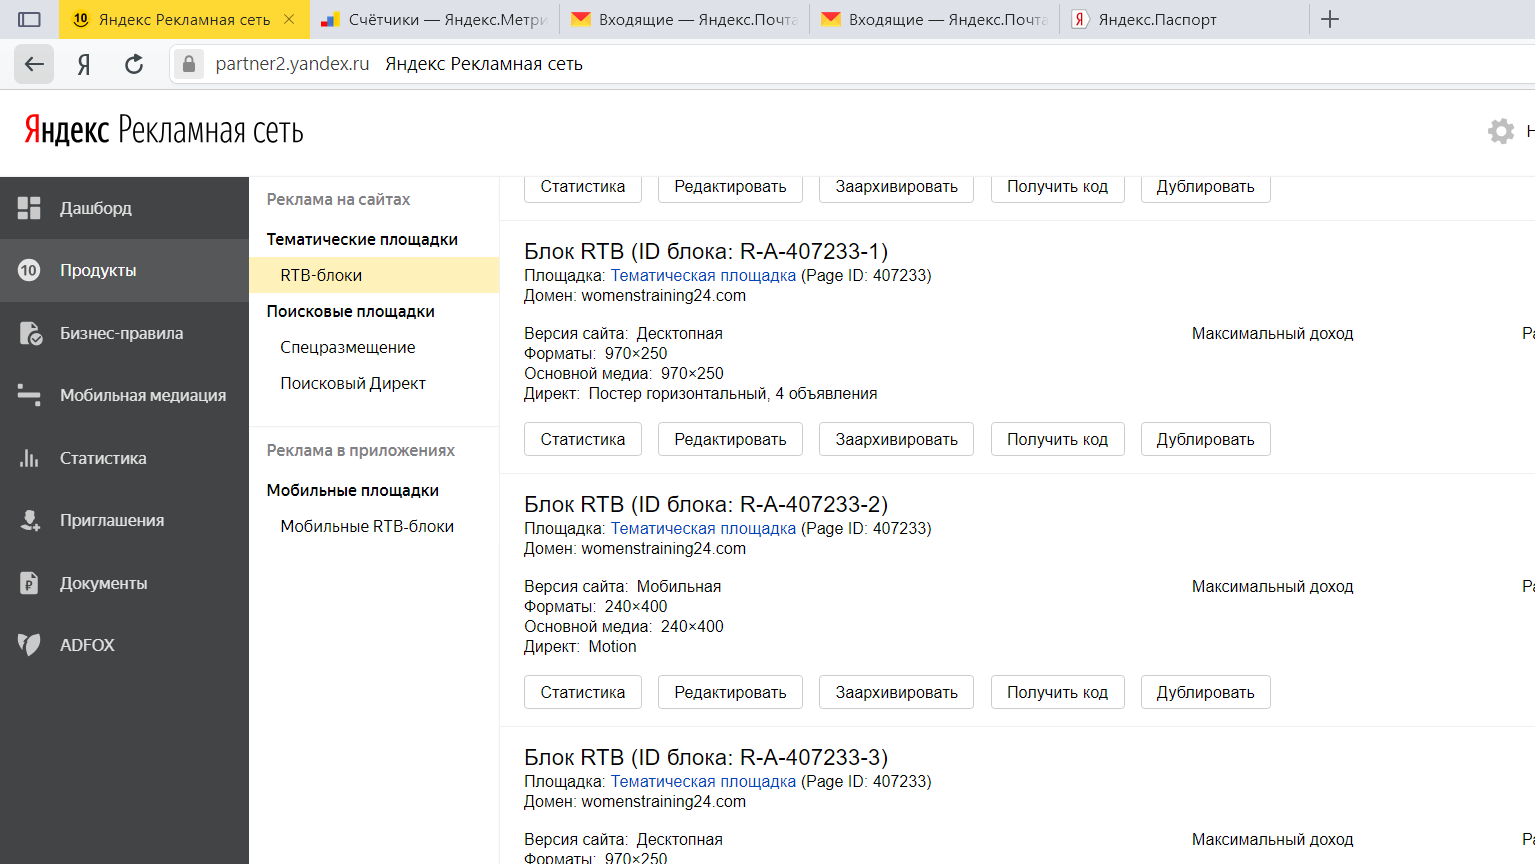This screenshot has height=864, width=1535.
Task: Select Мобильные площадки in the submenu
Action: point(352,490)
